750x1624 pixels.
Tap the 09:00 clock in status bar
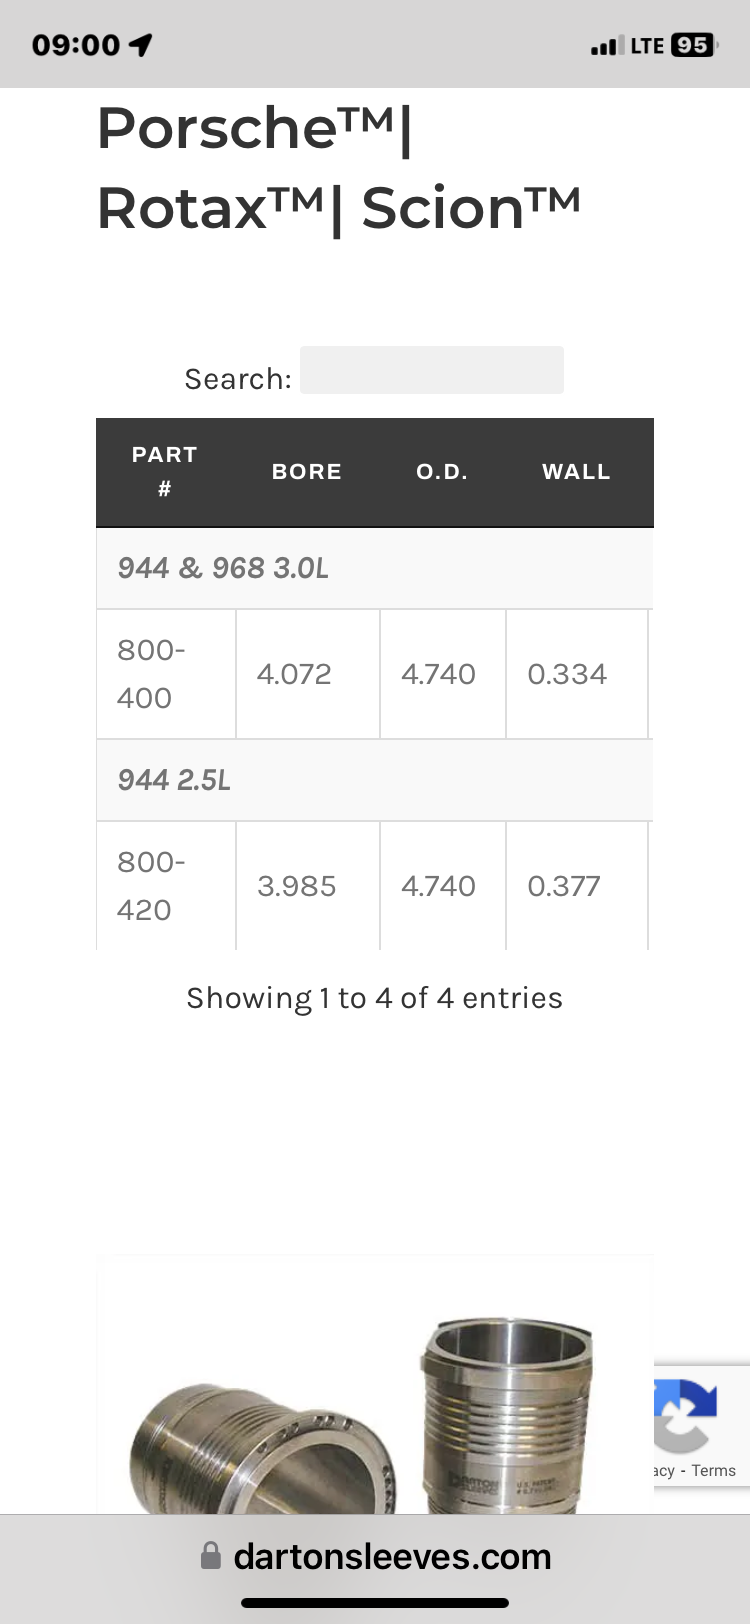[76, 45]
